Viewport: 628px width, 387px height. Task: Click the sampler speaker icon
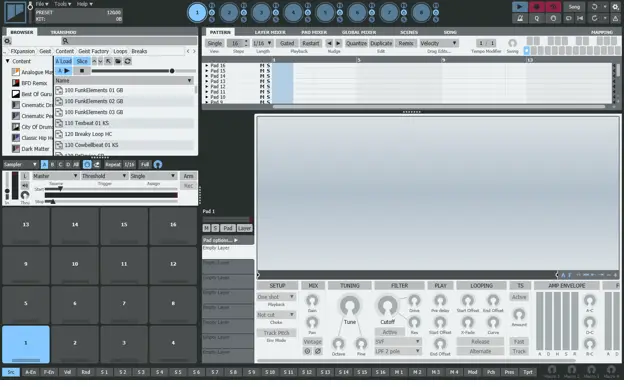25,185
